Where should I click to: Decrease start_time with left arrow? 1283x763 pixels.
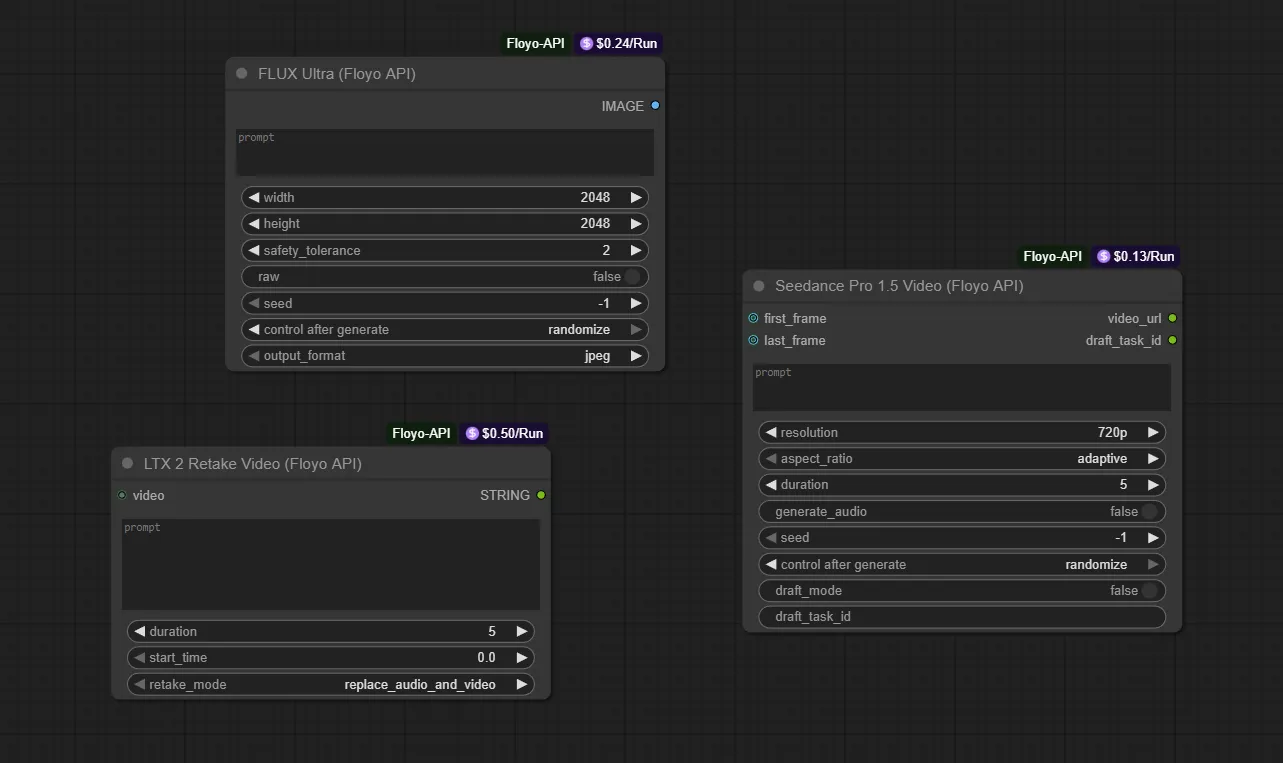(140, 657)
